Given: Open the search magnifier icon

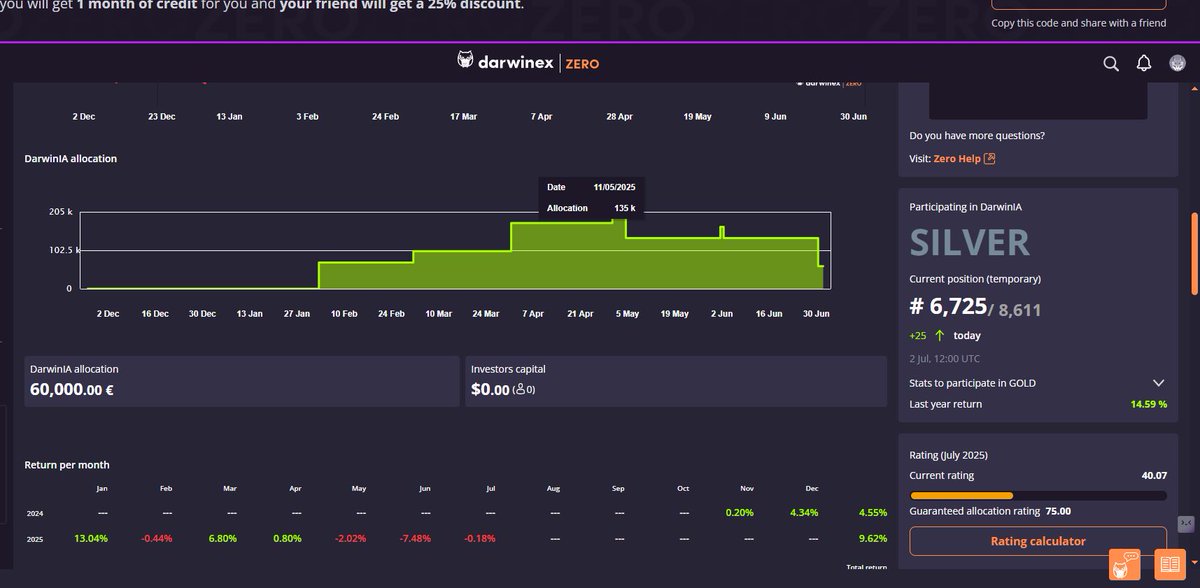Looking at the screenshot, I should [x=1111, y=64].
